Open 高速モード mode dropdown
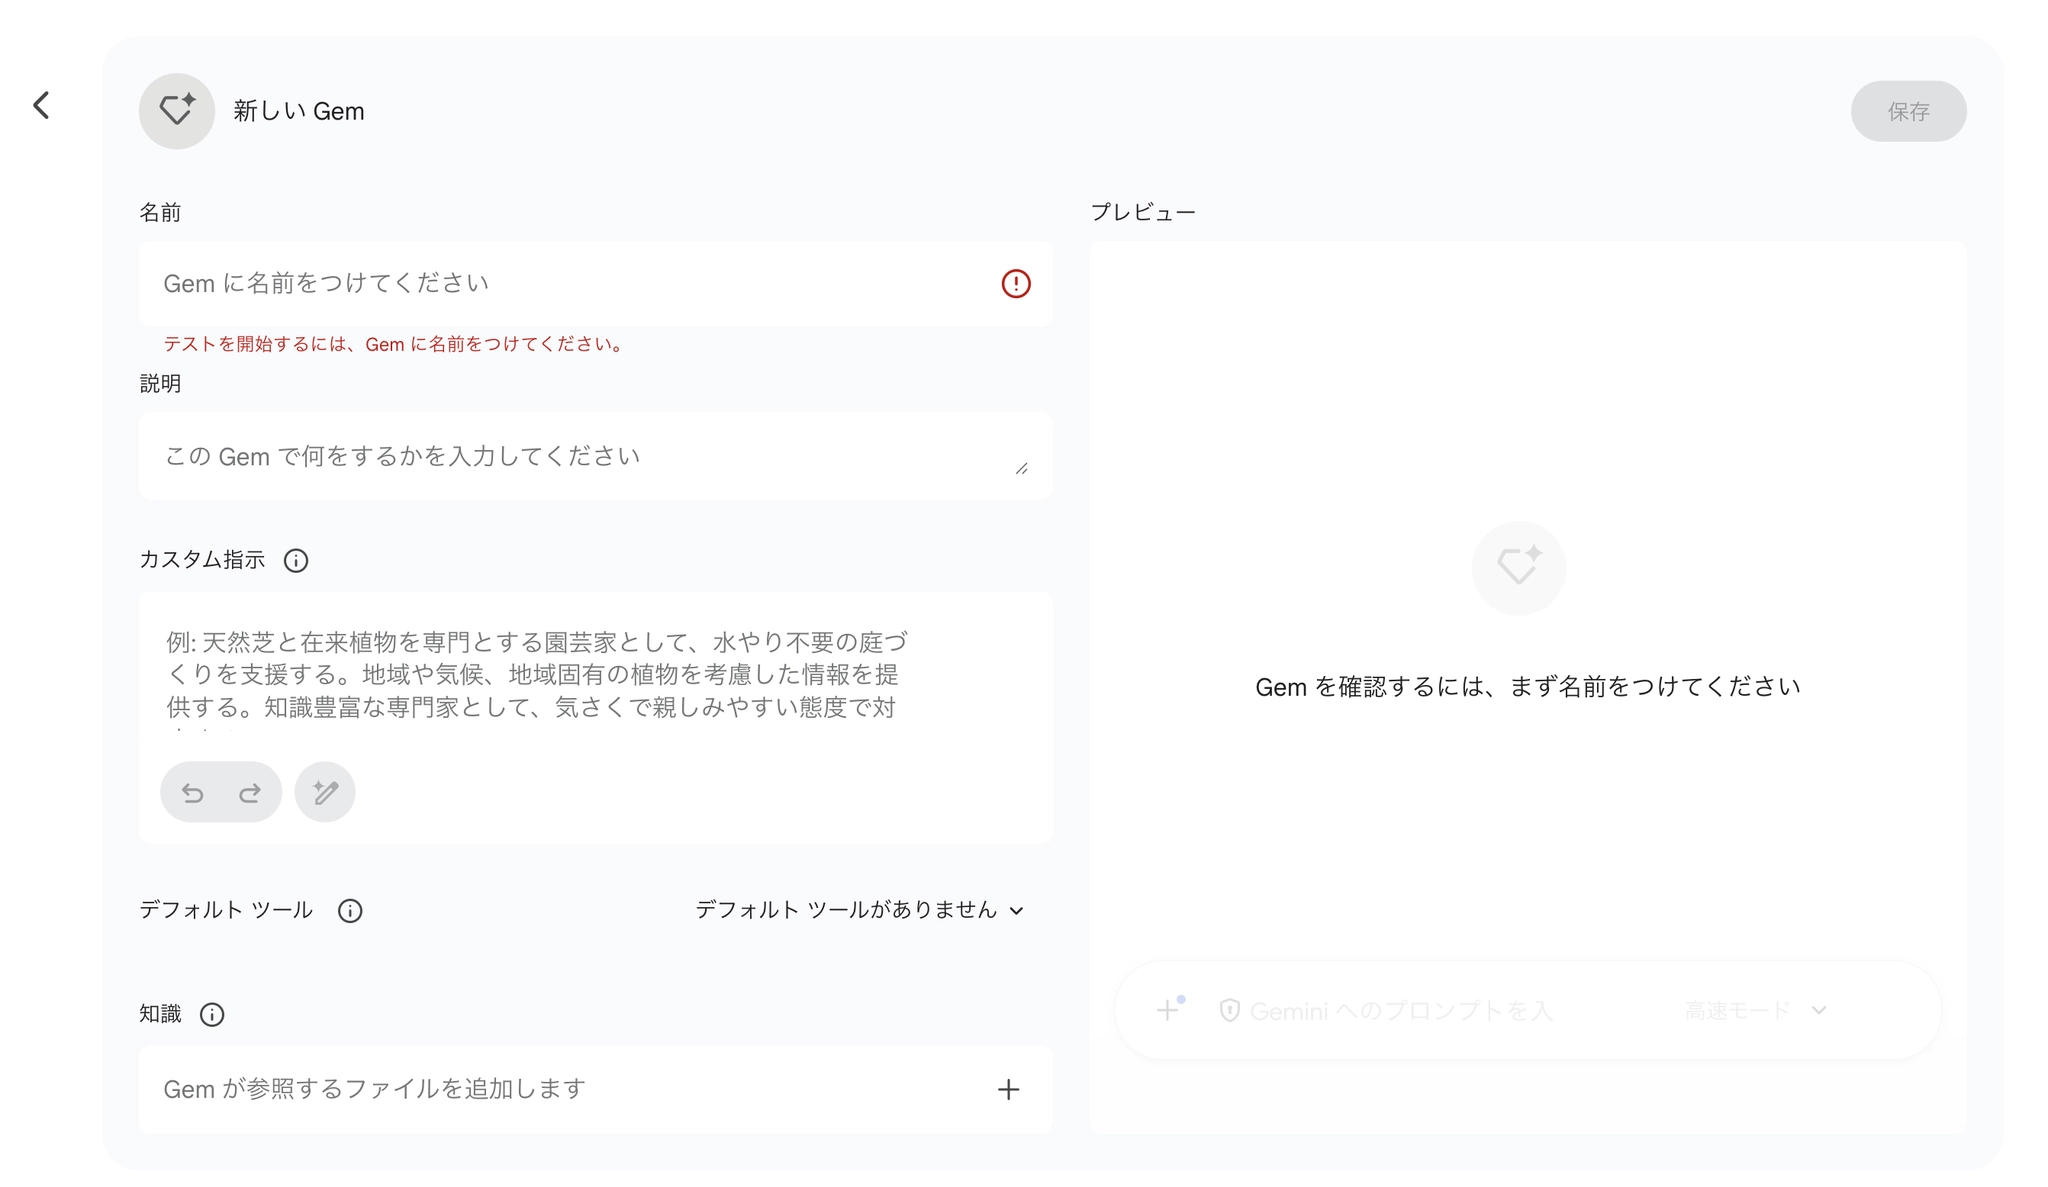This screenshot has width=2048, height=1187. click(1755, 1011)
